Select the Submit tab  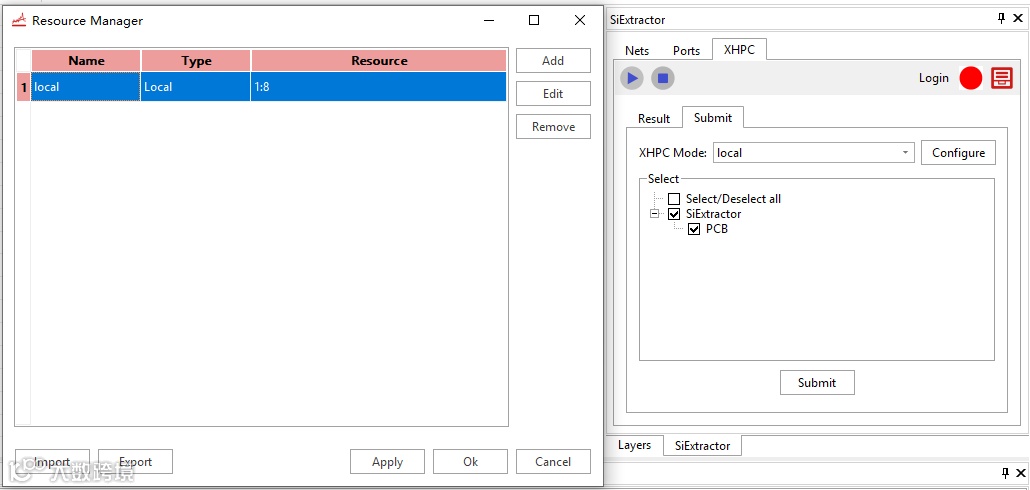click(713, 118)
